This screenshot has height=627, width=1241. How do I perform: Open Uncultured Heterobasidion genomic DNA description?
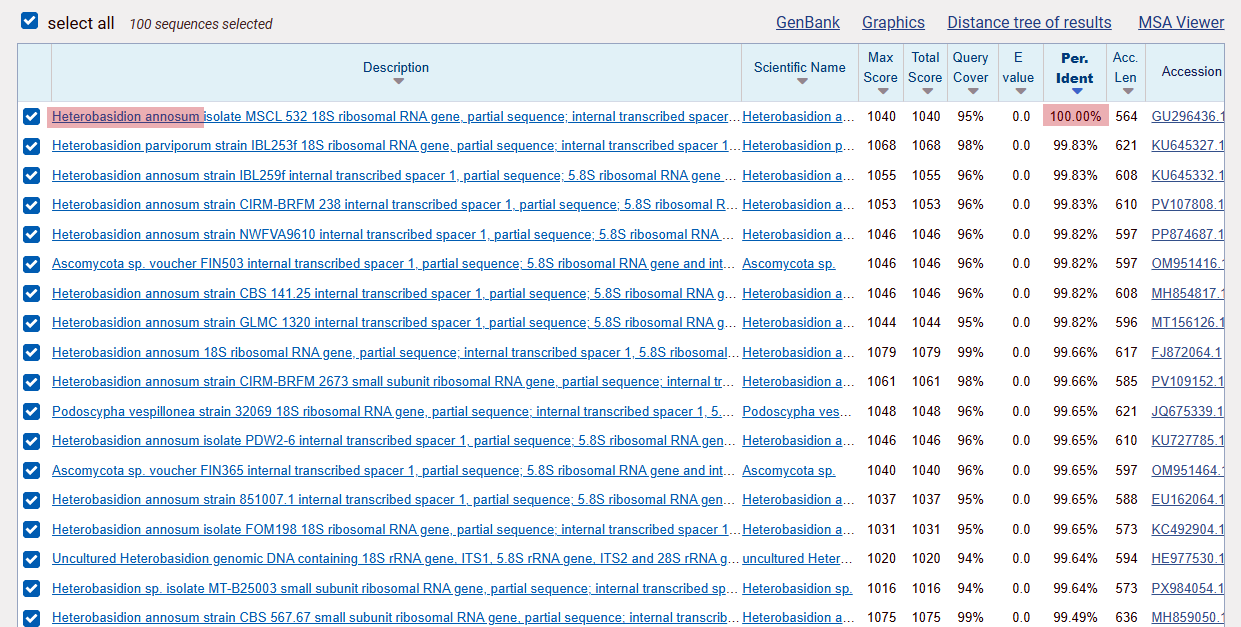click(396, 559)
